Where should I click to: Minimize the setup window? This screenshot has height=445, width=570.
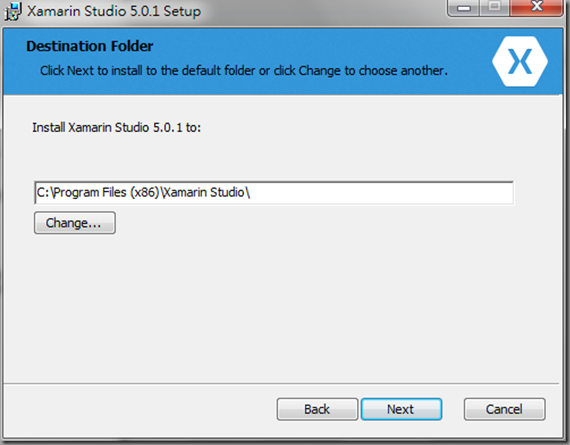464,8
